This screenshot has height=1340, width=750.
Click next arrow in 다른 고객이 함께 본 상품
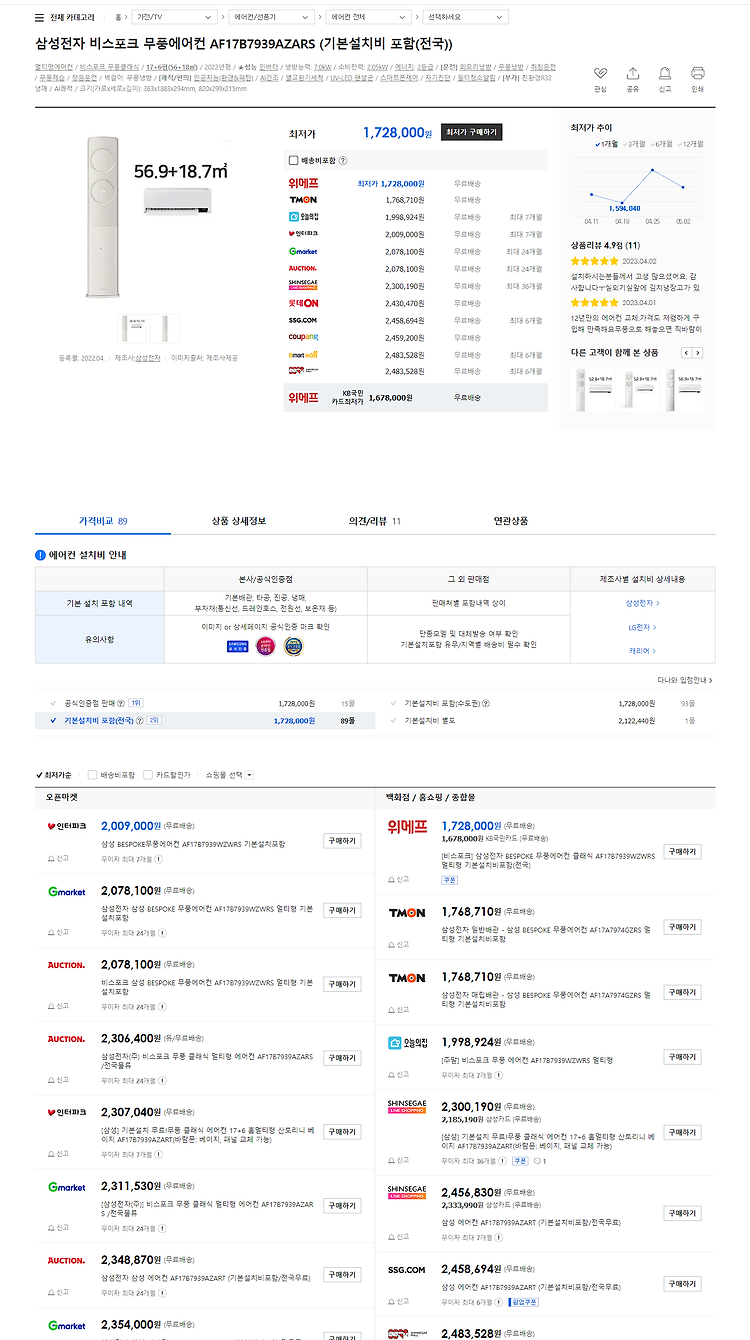(698, 353)
